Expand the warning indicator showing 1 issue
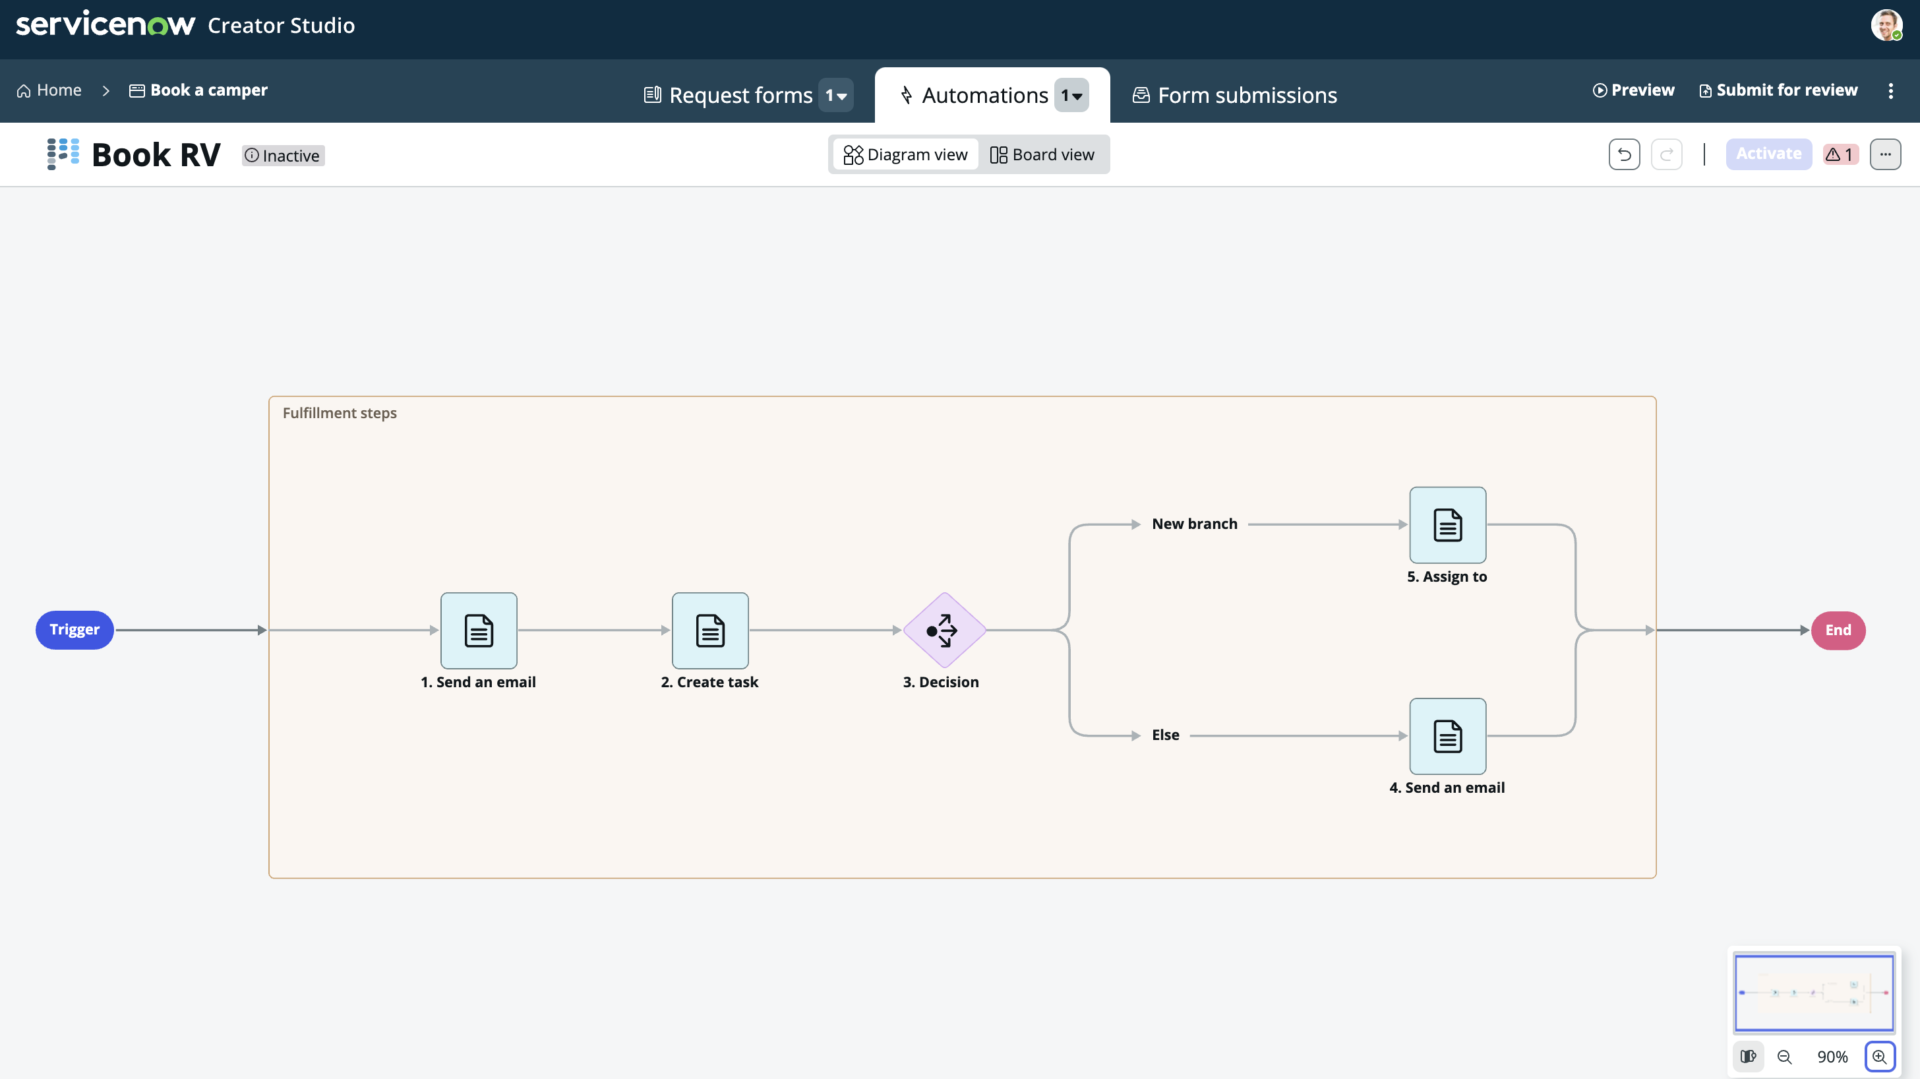 1839,154
